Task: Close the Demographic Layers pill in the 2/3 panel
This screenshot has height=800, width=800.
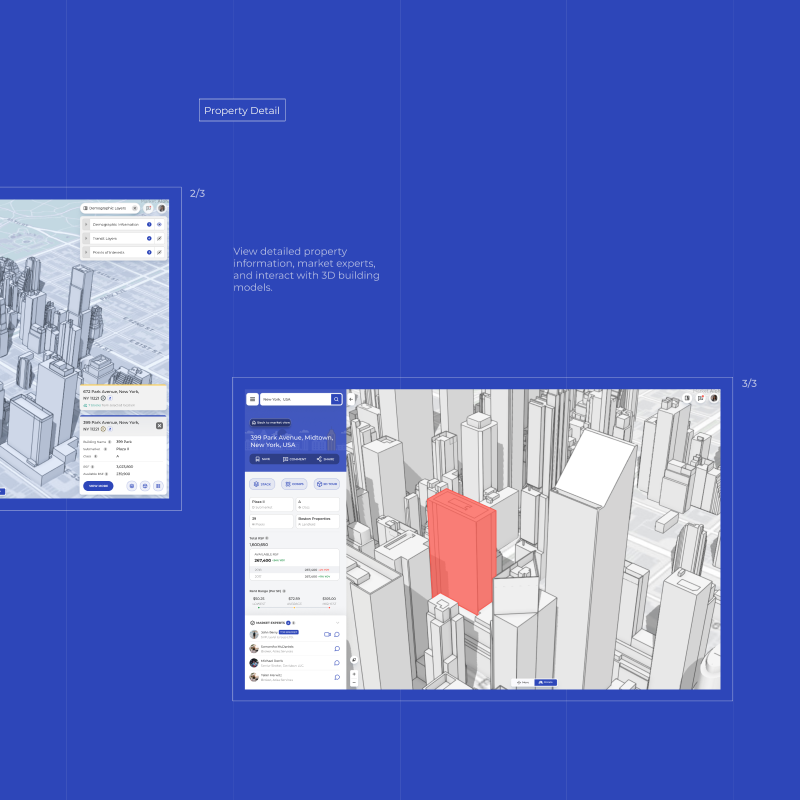Action: point(135,208)
